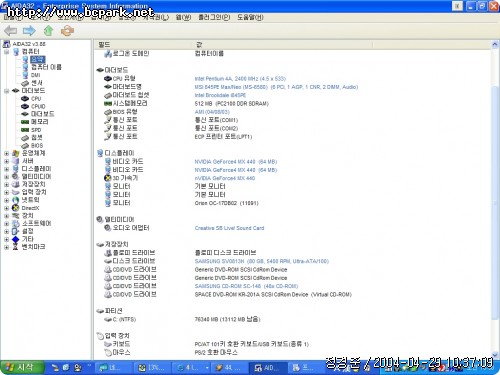Image resolution: width=500 pixels, height=375 pixels.
Task: Expand the 멀티미디어 branch in the left tree
Action: (x=6, y=177)
